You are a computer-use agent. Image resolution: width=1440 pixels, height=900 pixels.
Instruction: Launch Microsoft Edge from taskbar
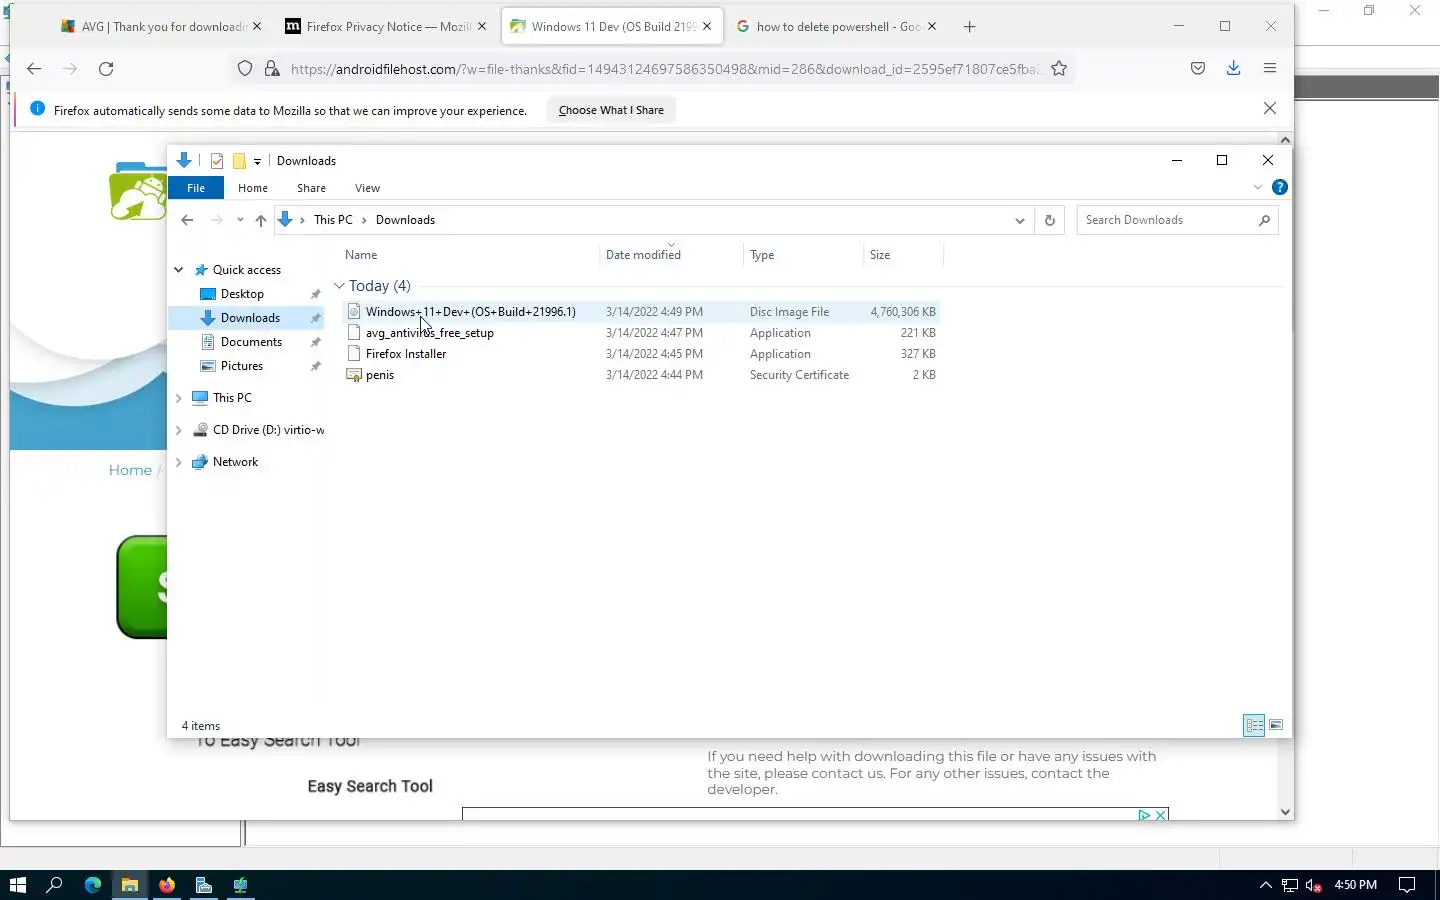tap(93, 885)
